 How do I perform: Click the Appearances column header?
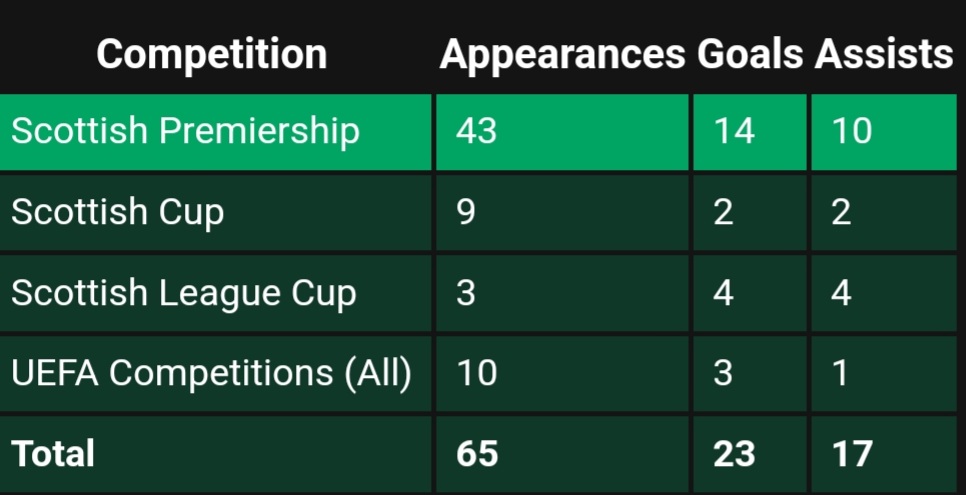click(562, 55)
